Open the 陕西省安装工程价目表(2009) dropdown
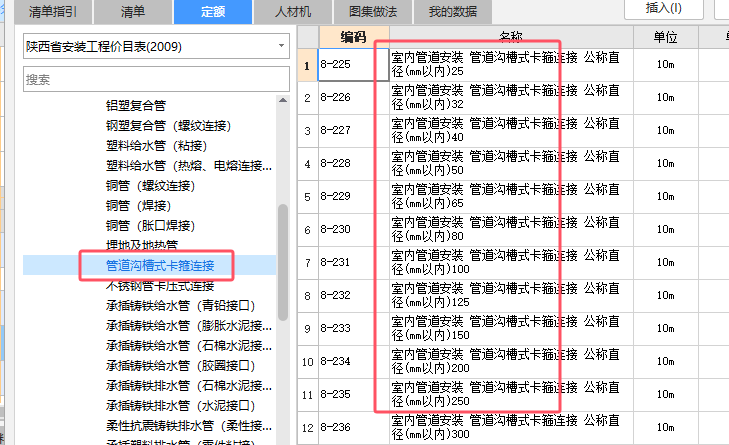The width and height of the screenshot is (729, 445). [x=156, y=46]
